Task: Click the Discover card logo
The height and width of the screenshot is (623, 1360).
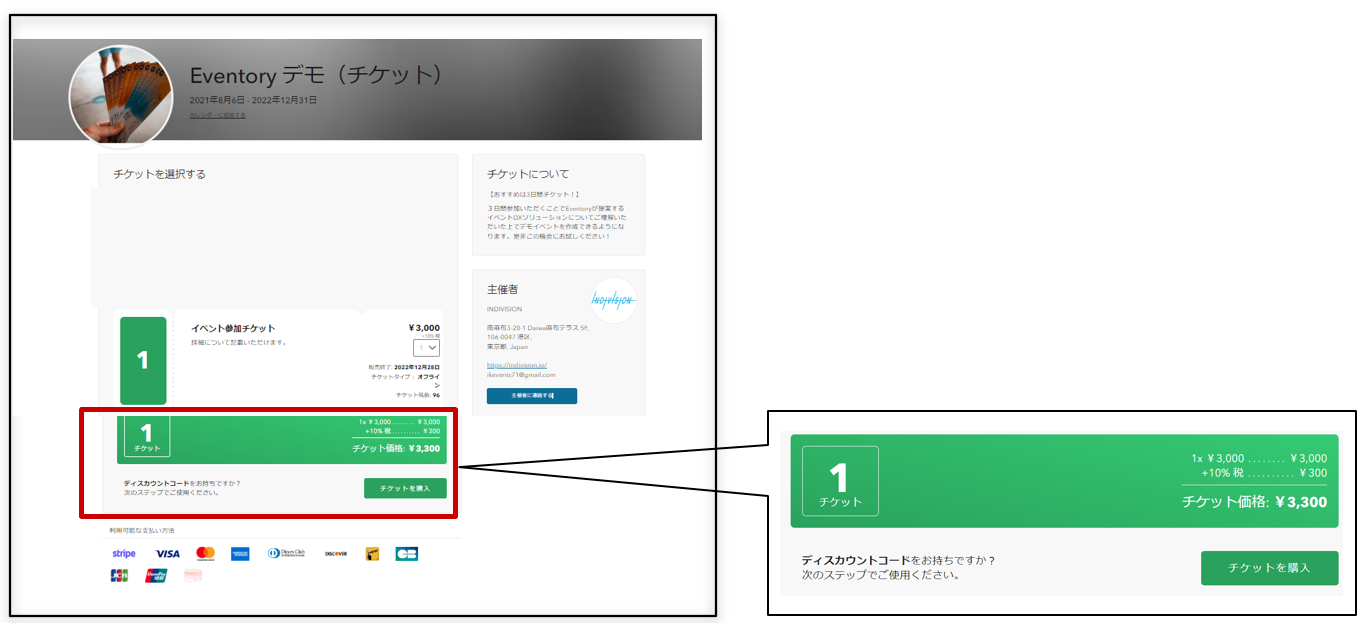Action: [336, 553]
